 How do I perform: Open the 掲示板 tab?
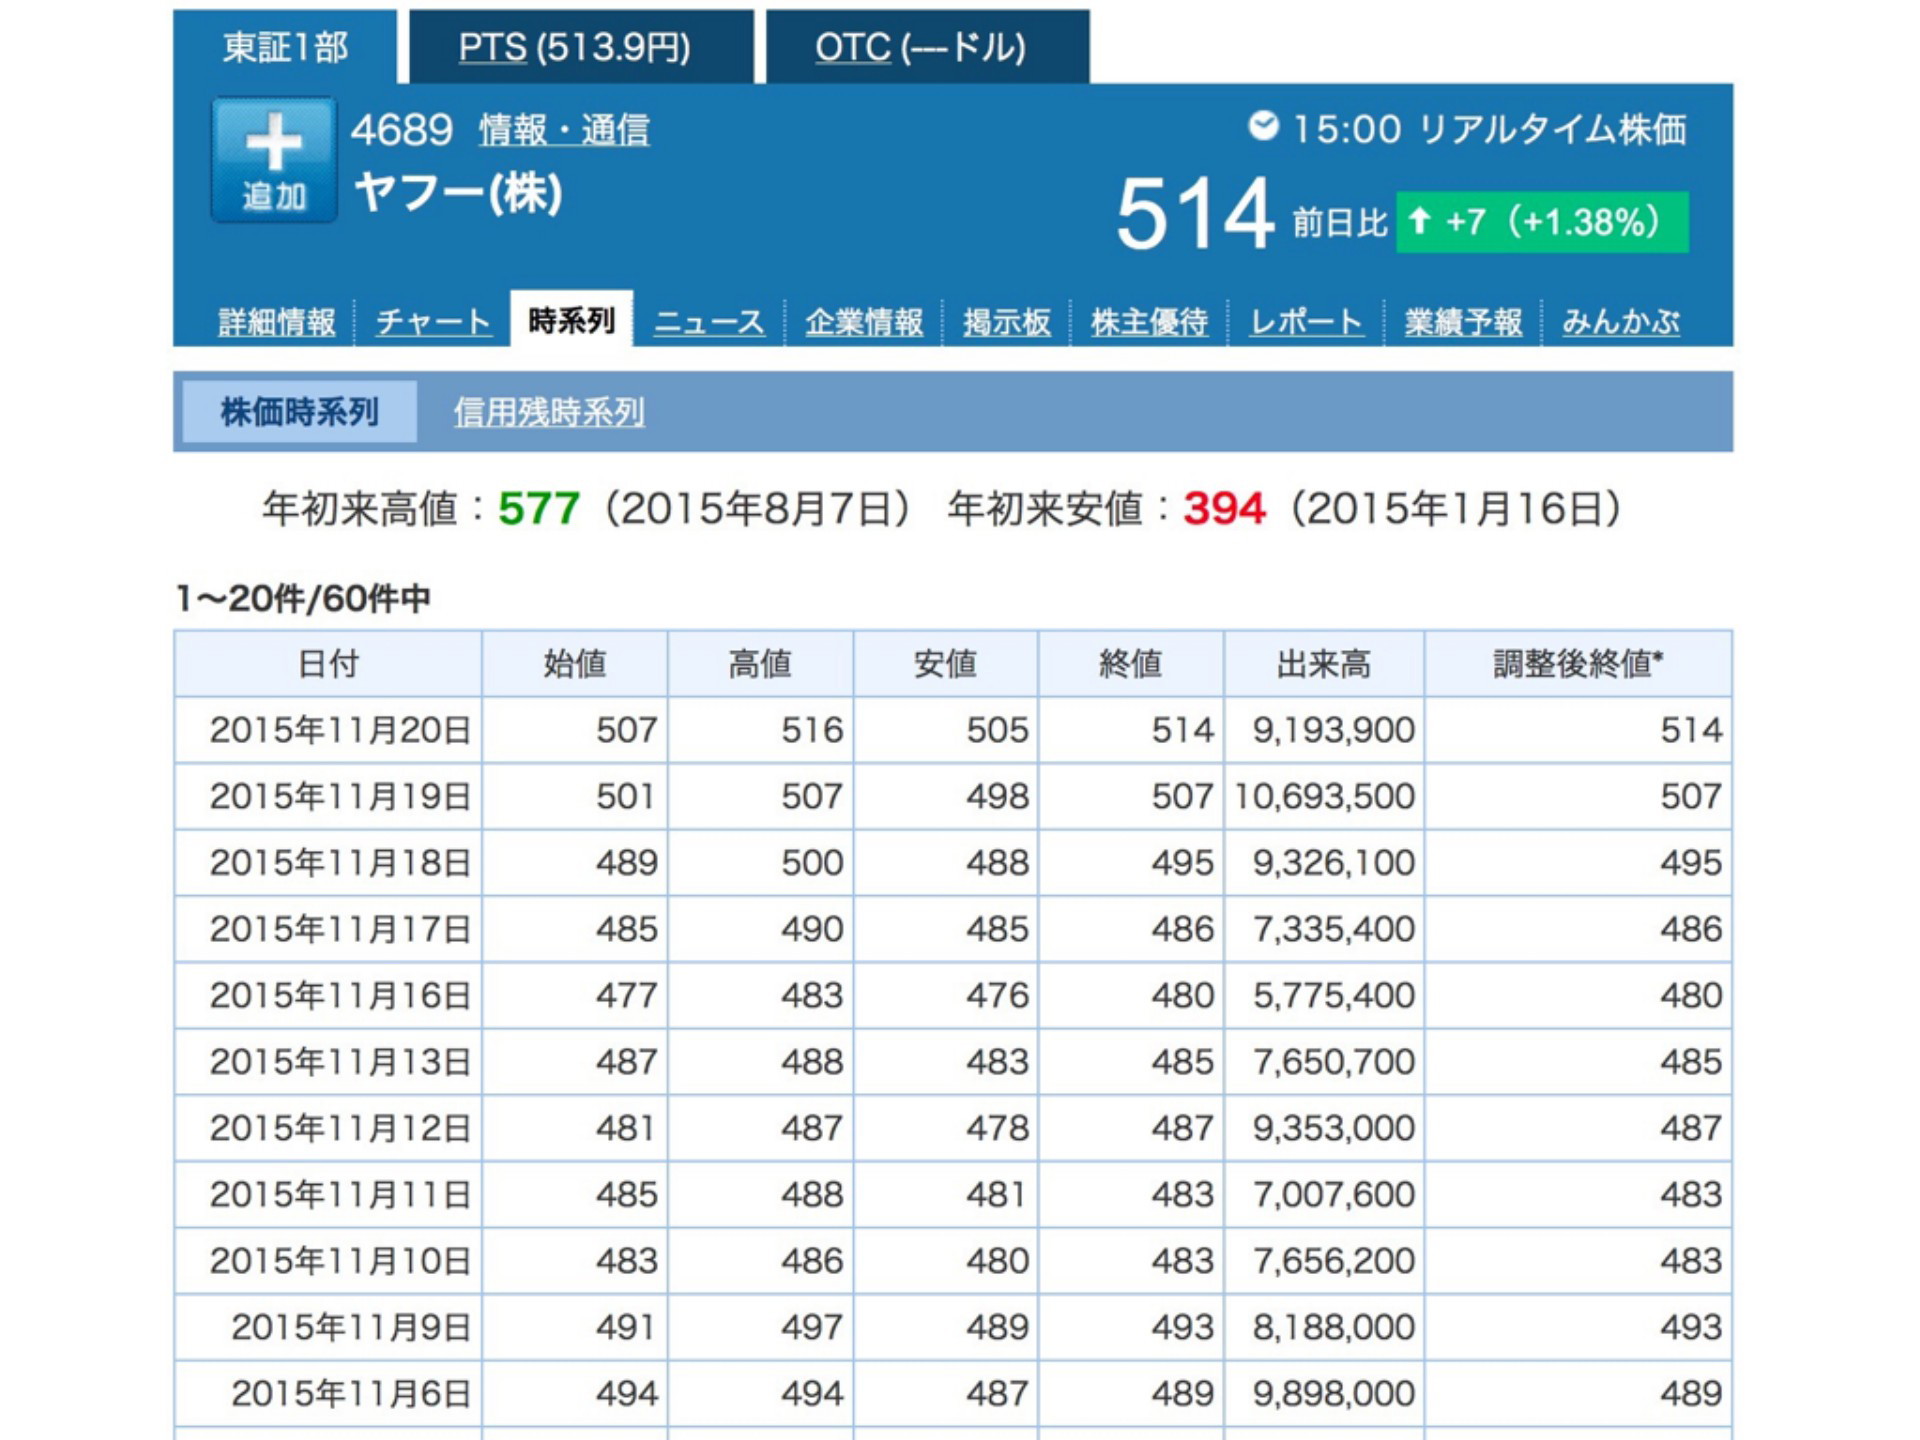pos(1007,322)
